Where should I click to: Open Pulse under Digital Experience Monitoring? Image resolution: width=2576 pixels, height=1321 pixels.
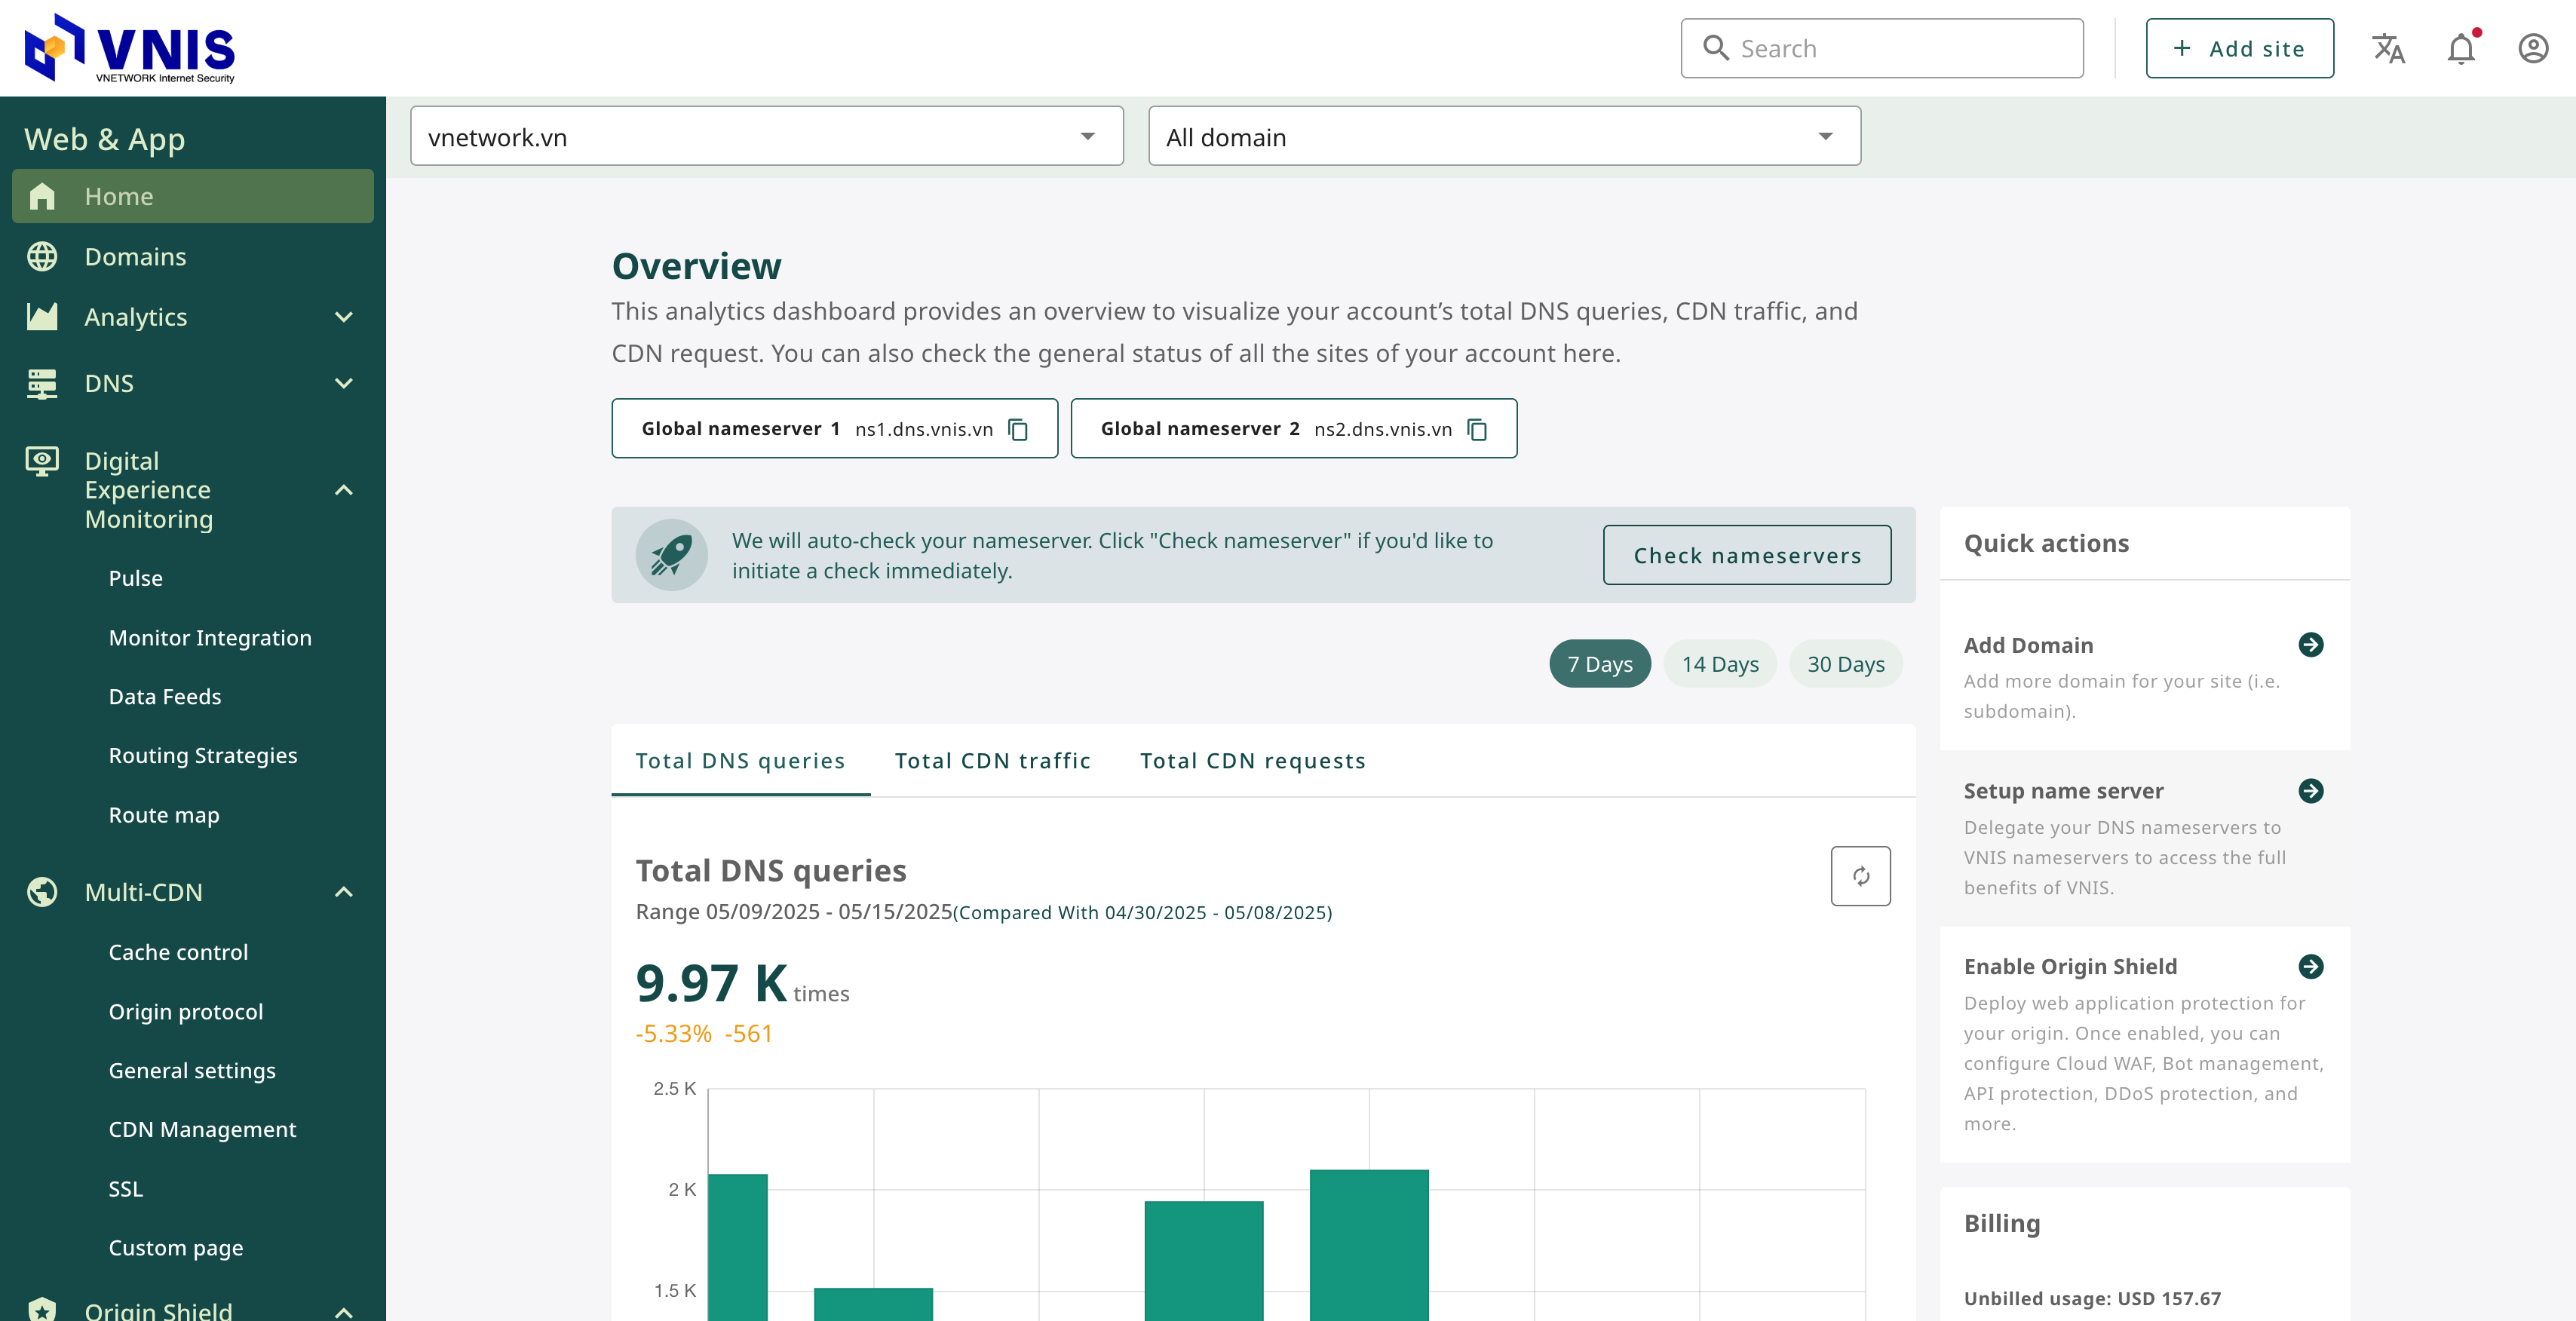click(135, 578)
